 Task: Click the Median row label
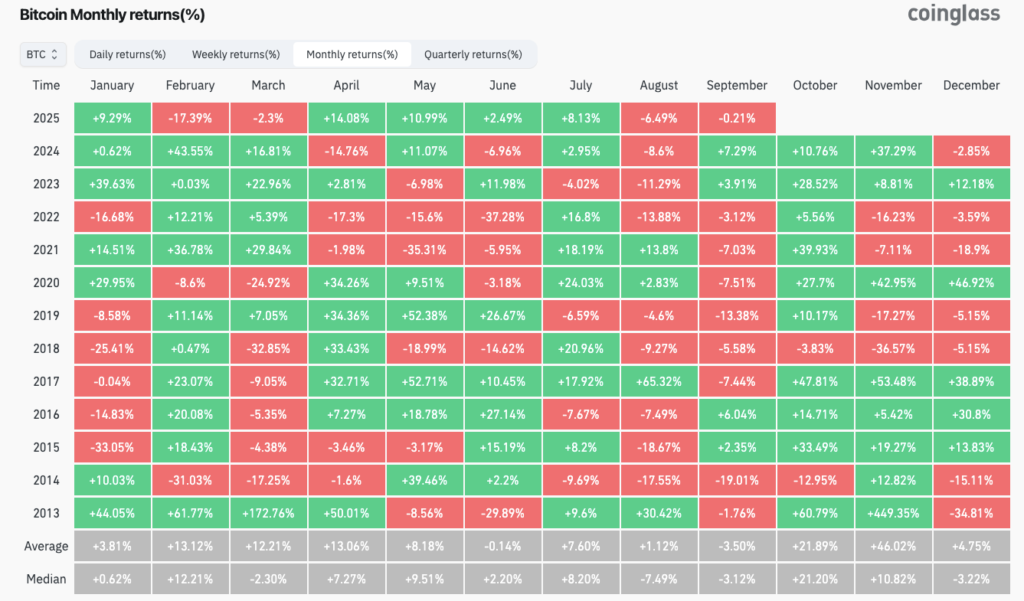click(x=46, y=579)
